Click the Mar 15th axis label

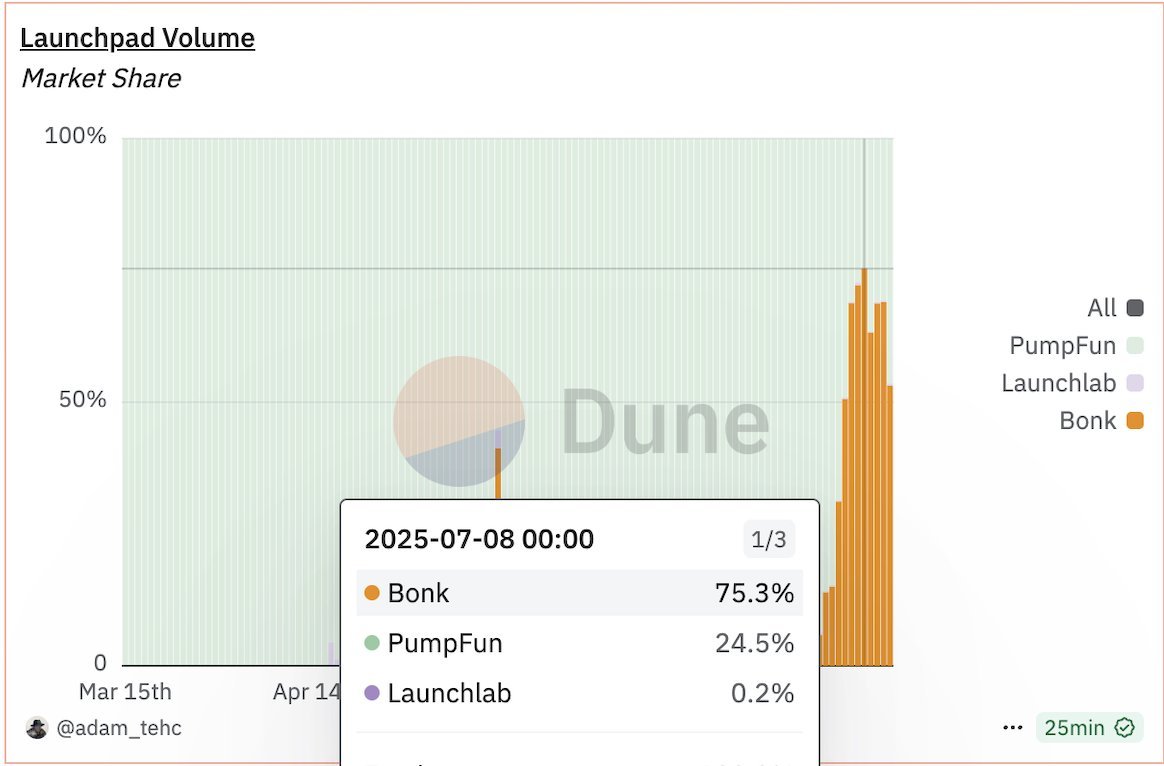pyautogui.click(x=125, y=692)
